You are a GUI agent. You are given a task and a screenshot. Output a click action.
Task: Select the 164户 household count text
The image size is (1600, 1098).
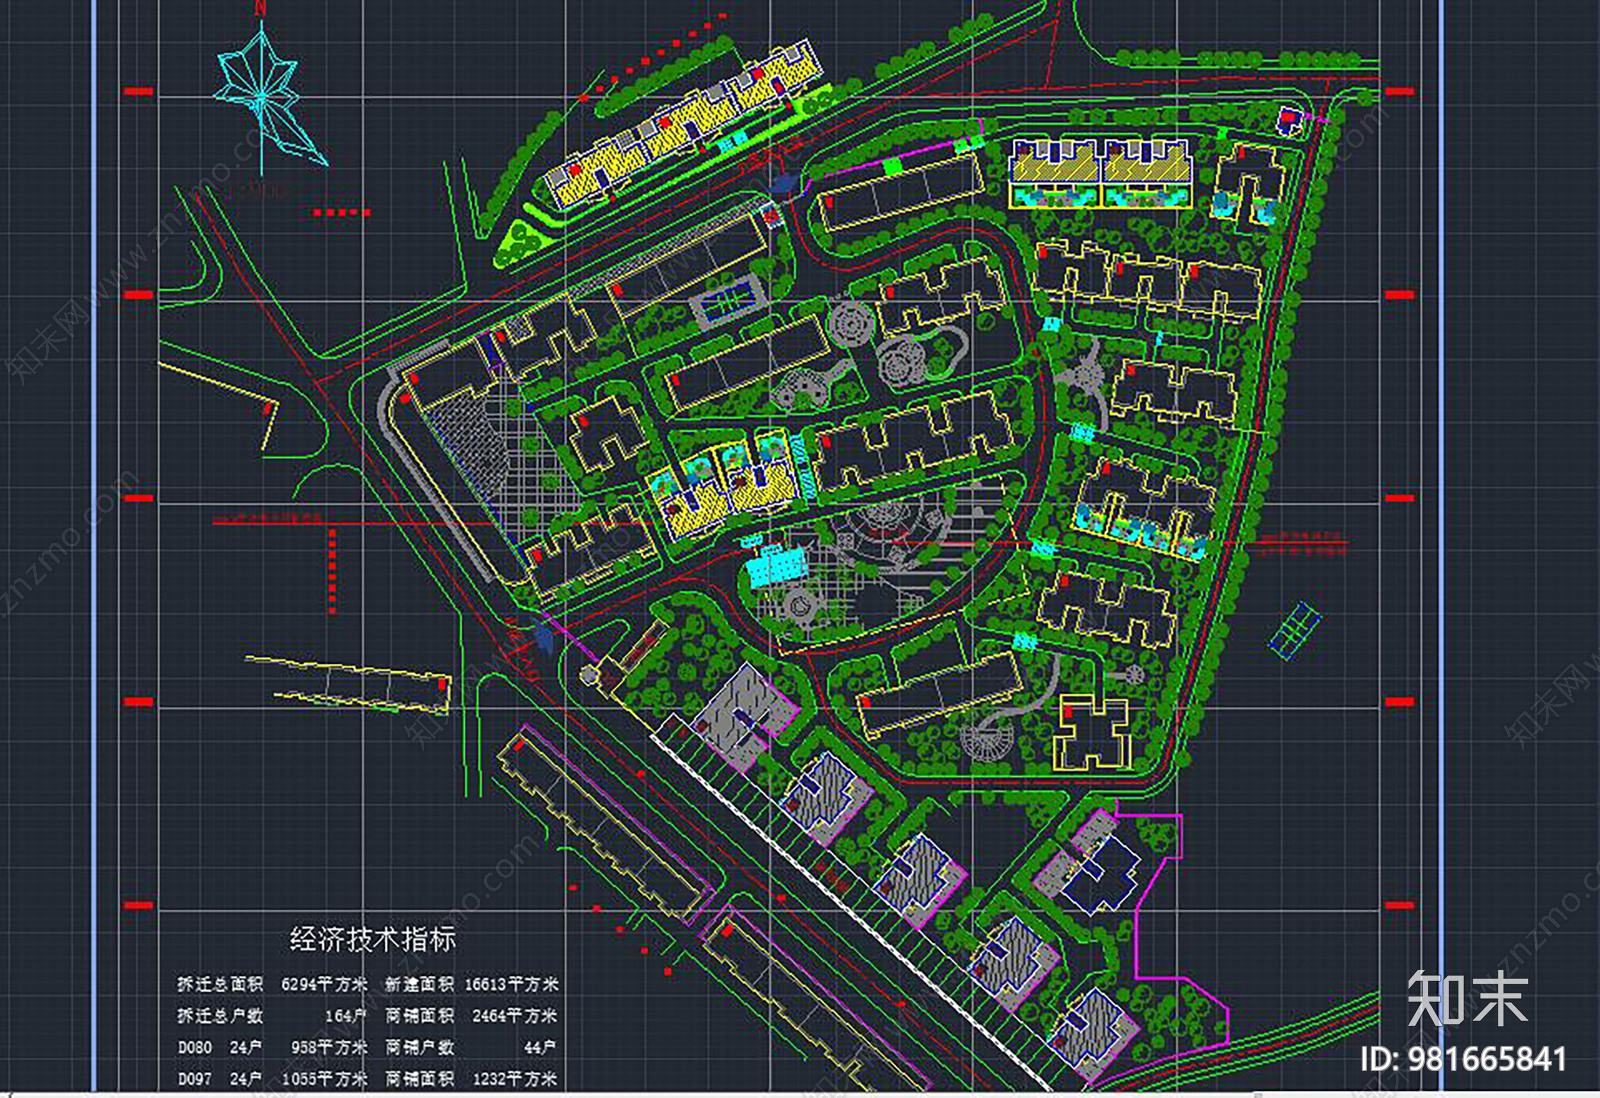346,1015
